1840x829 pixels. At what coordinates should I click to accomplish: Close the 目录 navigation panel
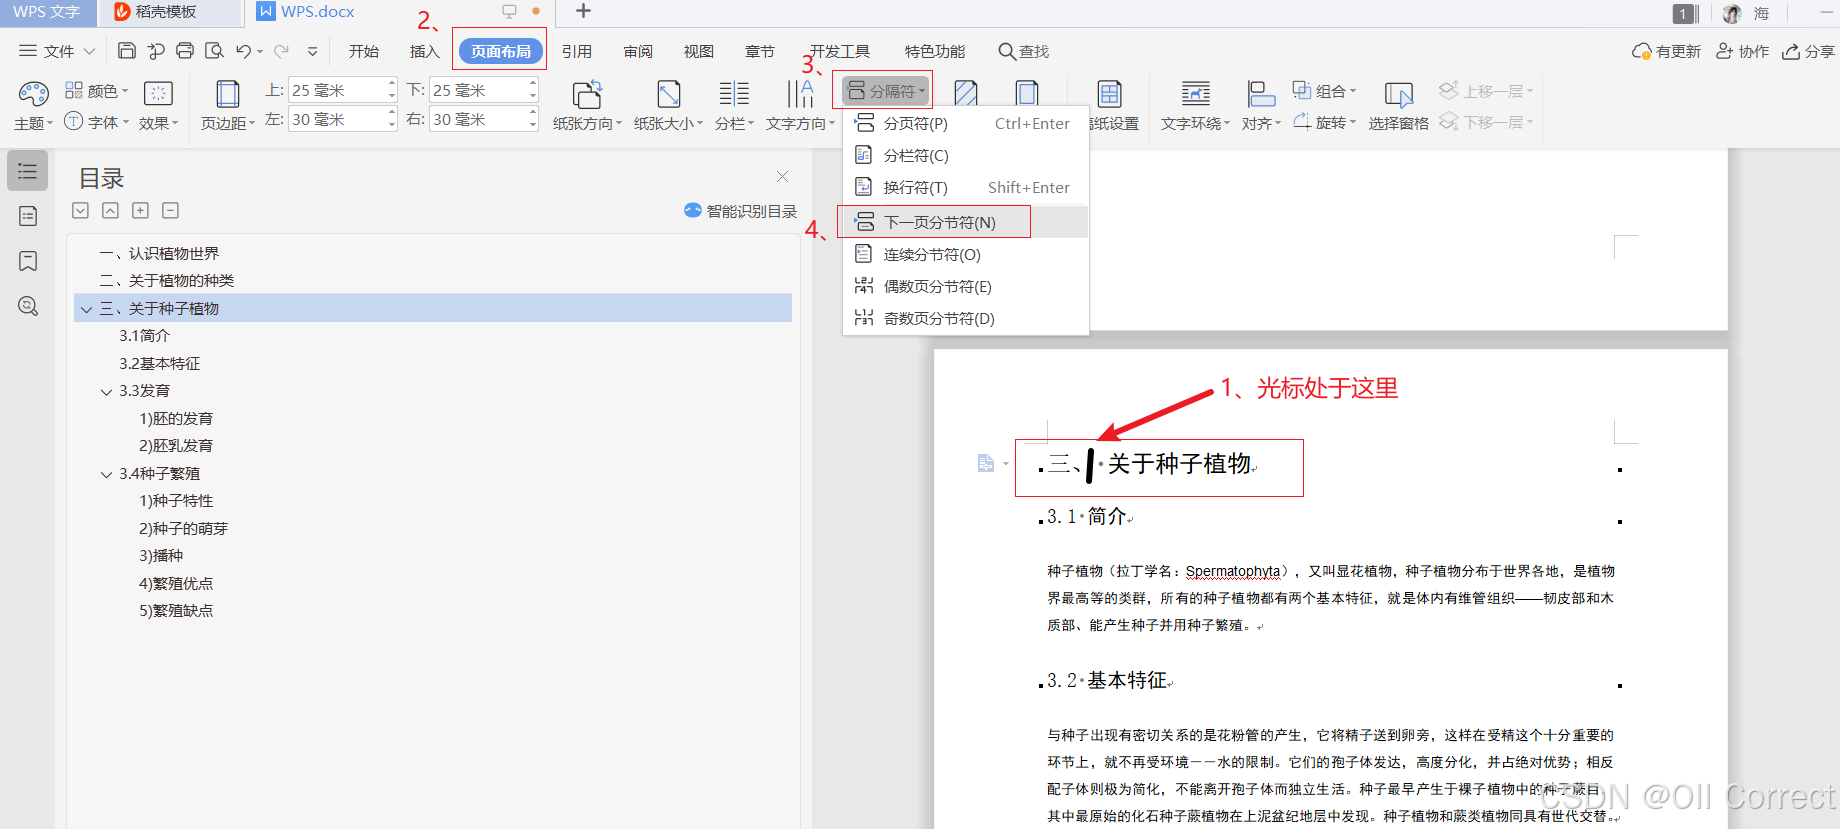tap(782, 176)
